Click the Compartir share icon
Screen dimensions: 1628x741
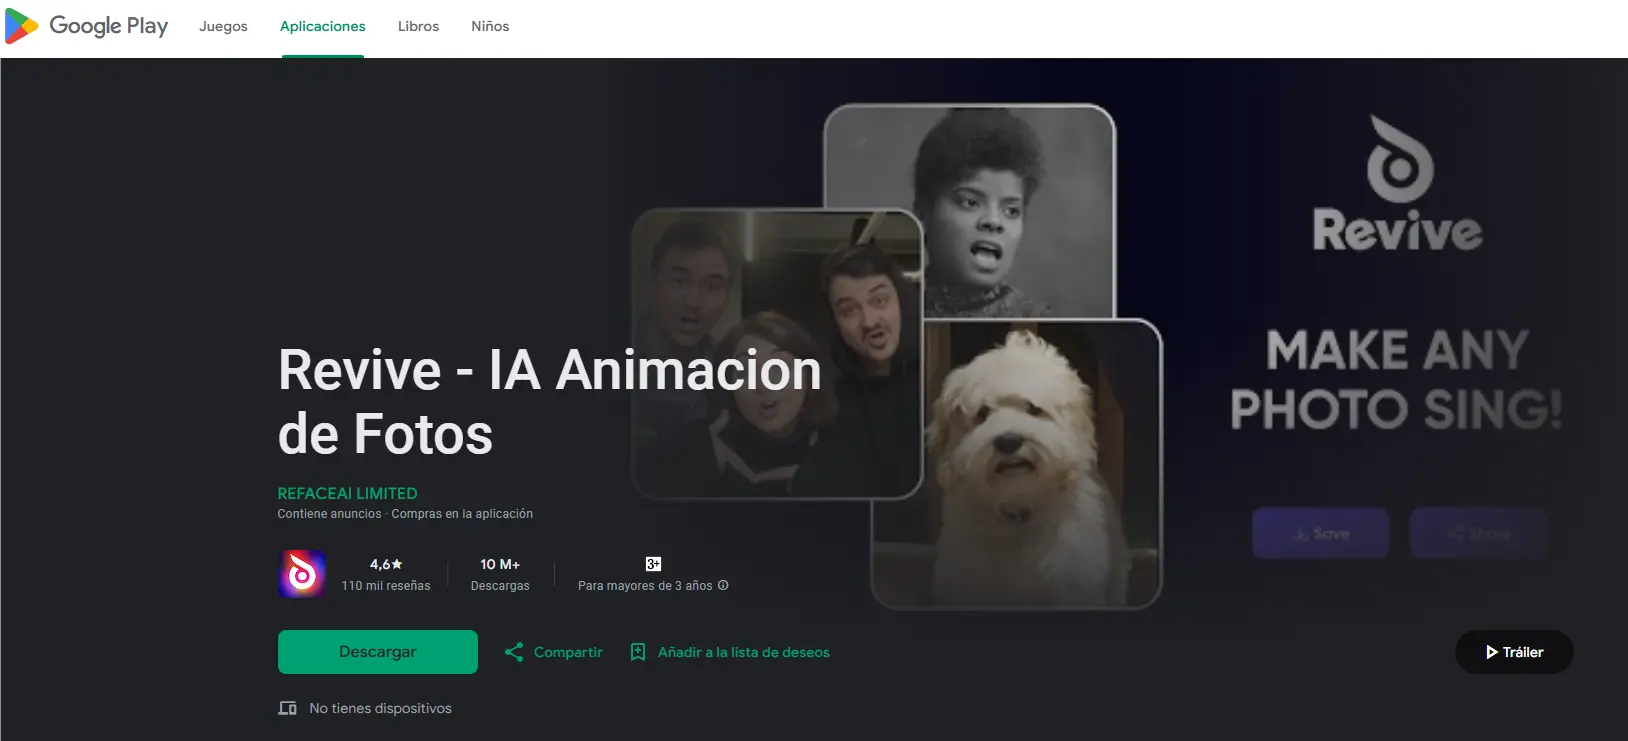514,652
